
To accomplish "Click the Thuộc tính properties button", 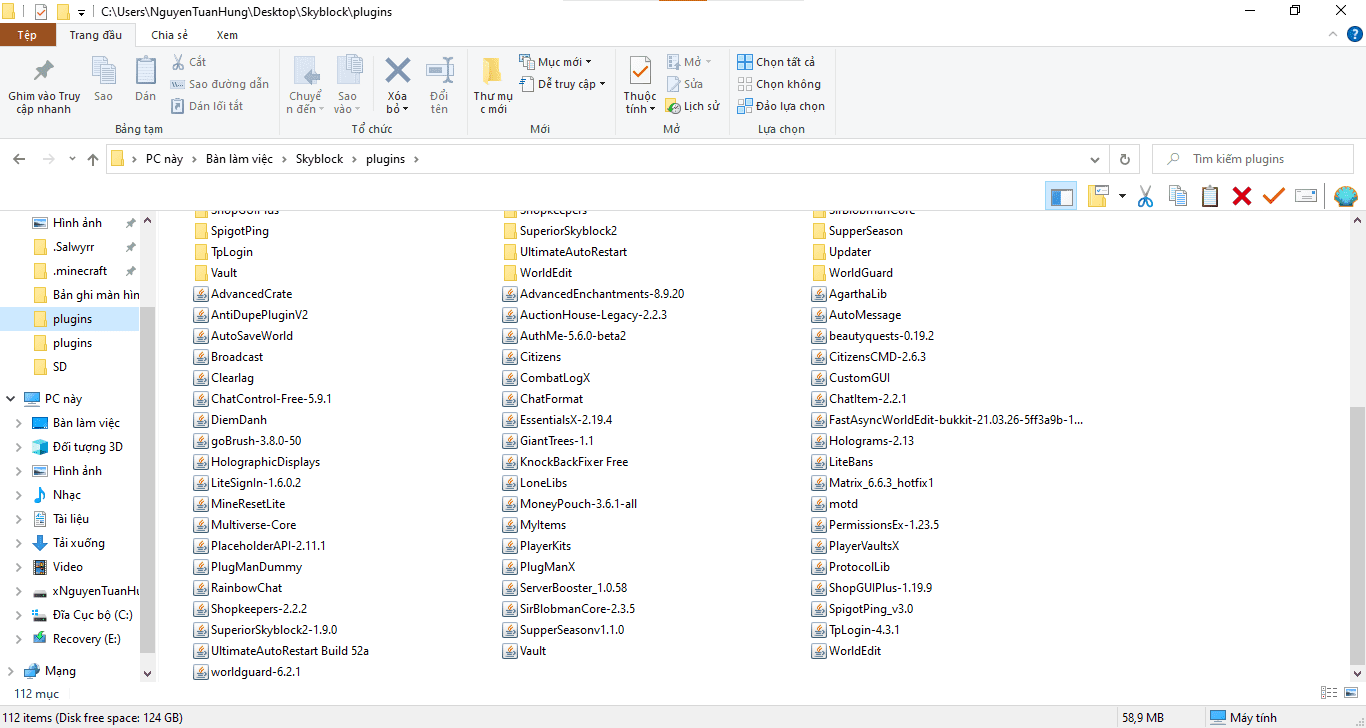I will point(640,85).
